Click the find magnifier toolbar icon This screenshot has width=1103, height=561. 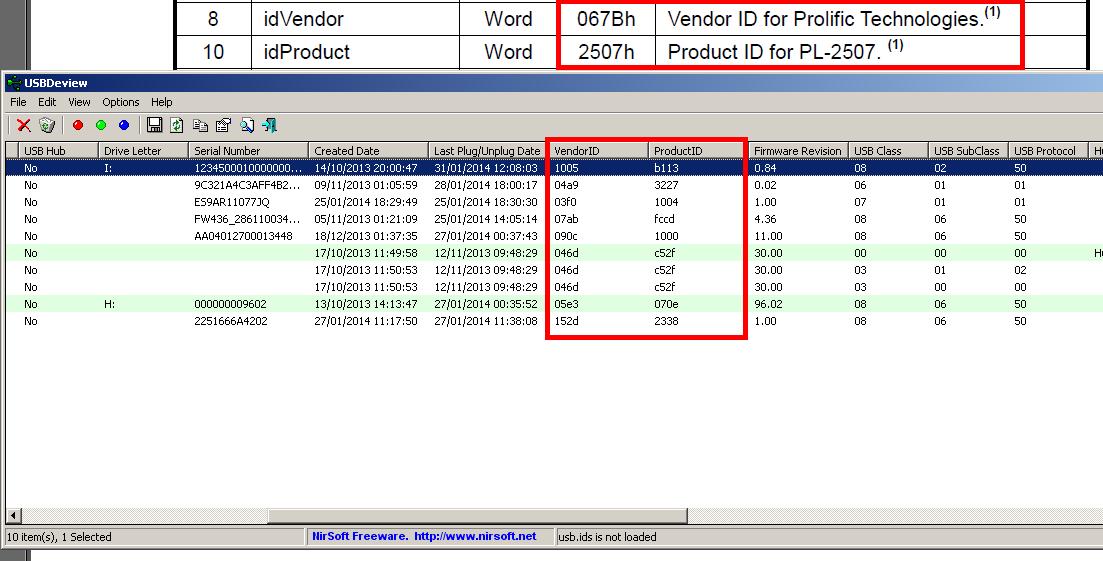[x=247, y=125]
